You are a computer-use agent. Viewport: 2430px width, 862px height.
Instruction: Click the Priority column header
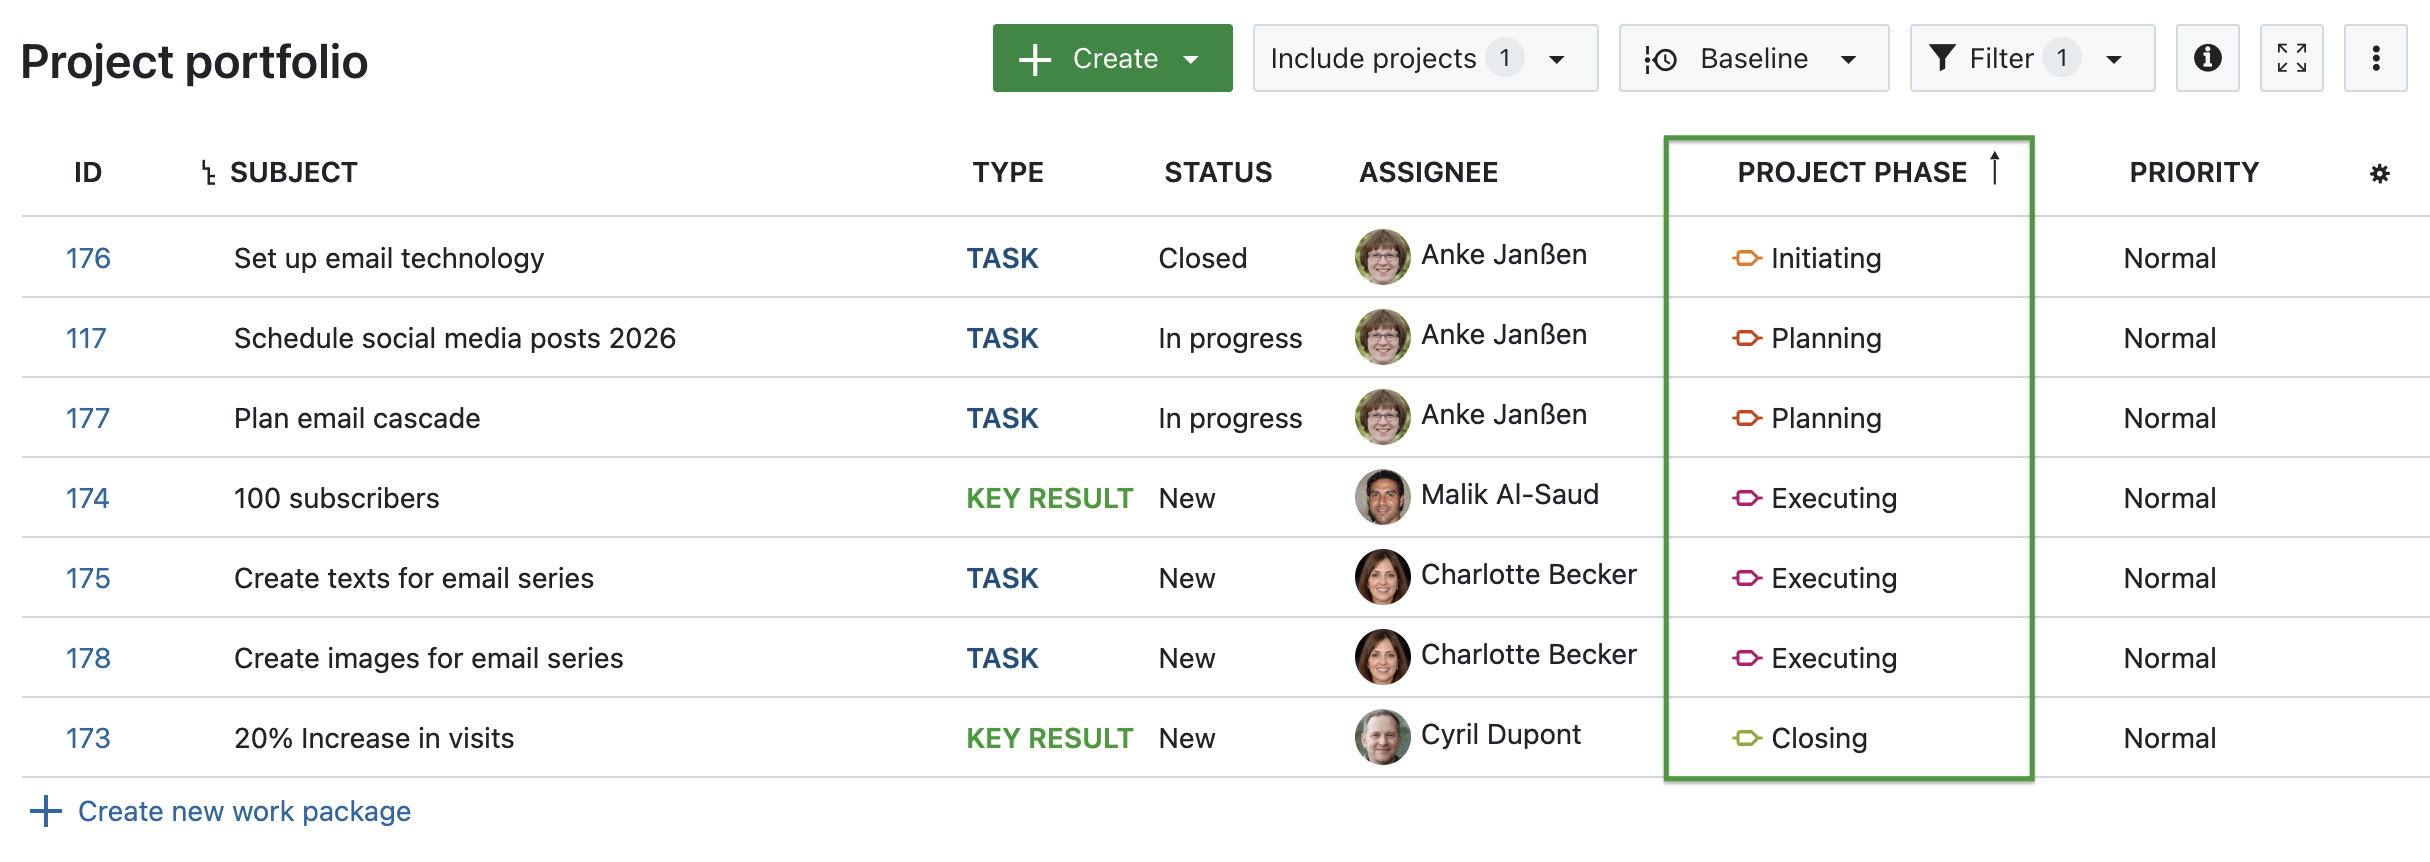(x=2193, y=173)
